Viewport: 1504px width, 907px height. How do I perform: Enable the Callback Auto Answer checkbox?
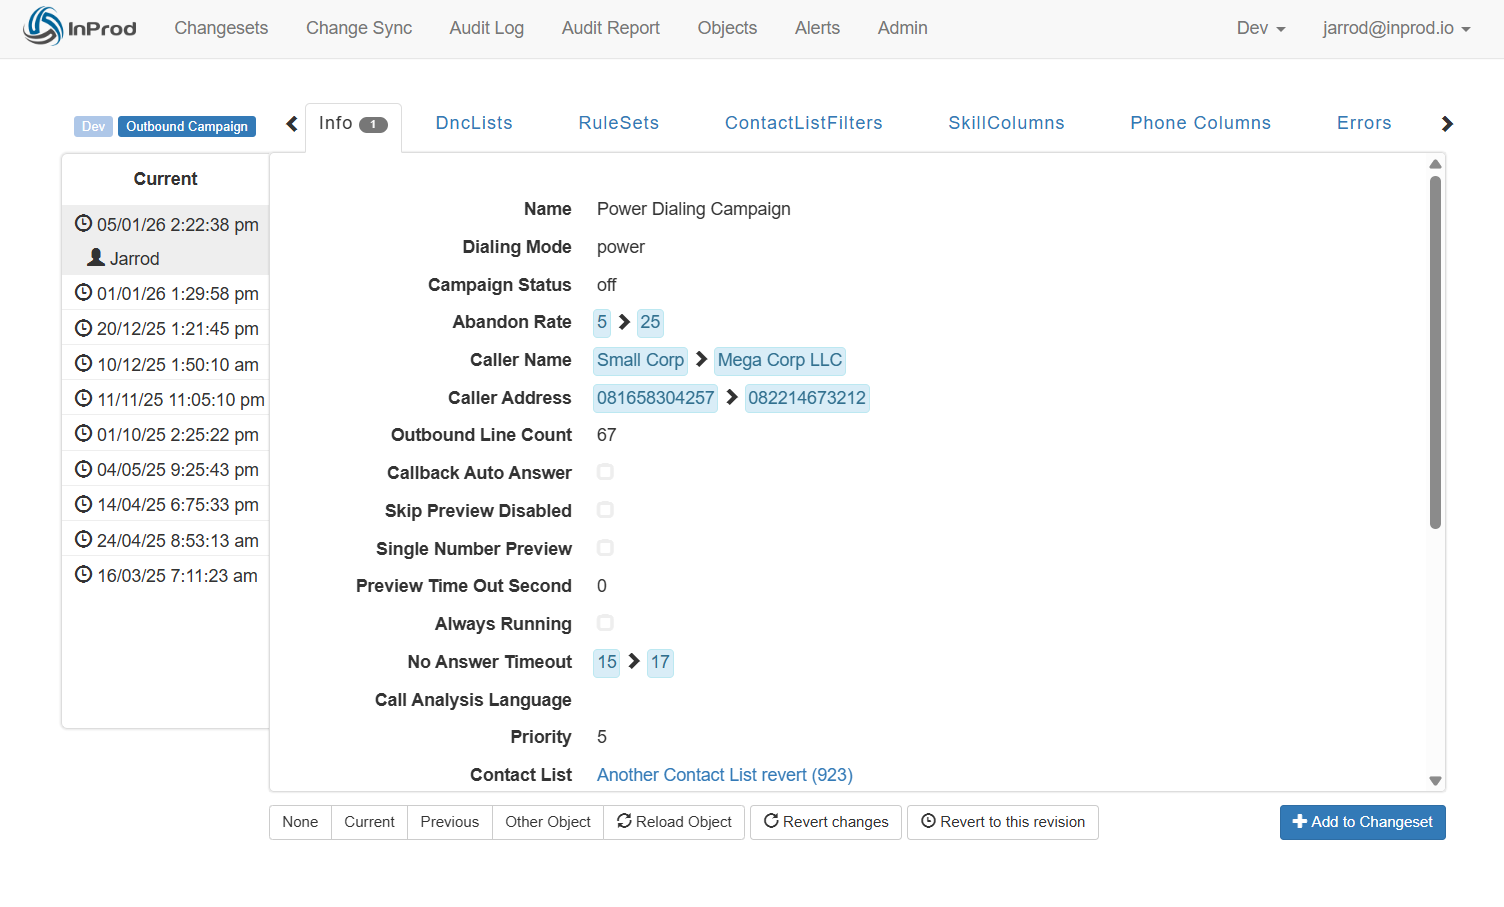click(x=605, y=472)
